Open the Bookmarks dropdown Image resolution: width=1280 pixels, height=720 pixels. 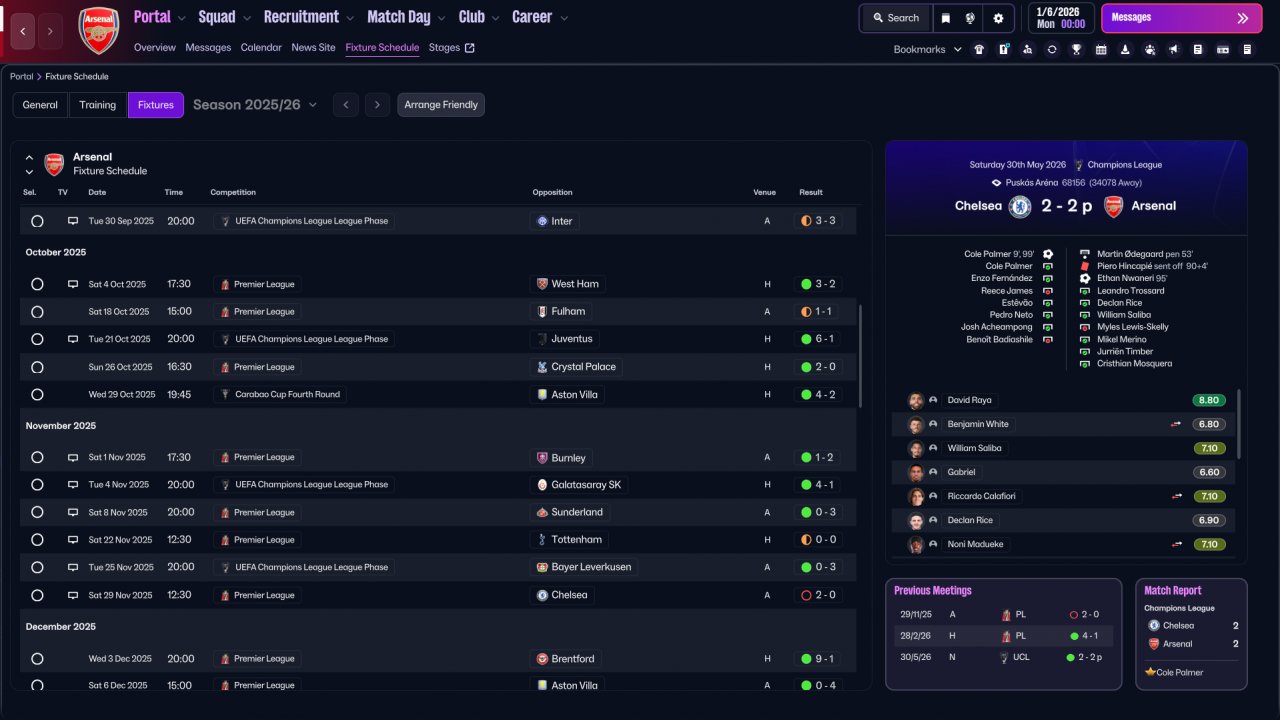(928, 49)
